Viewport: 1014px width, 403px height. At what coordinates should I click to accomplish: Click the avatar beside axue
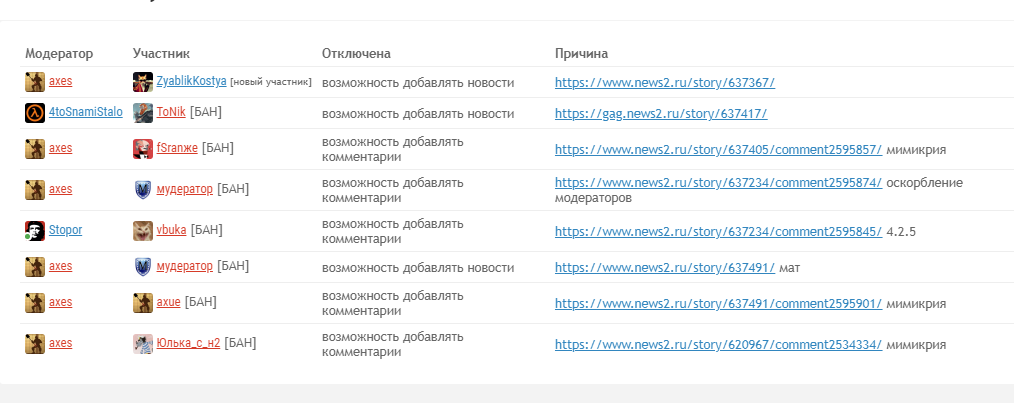point(143,302)
